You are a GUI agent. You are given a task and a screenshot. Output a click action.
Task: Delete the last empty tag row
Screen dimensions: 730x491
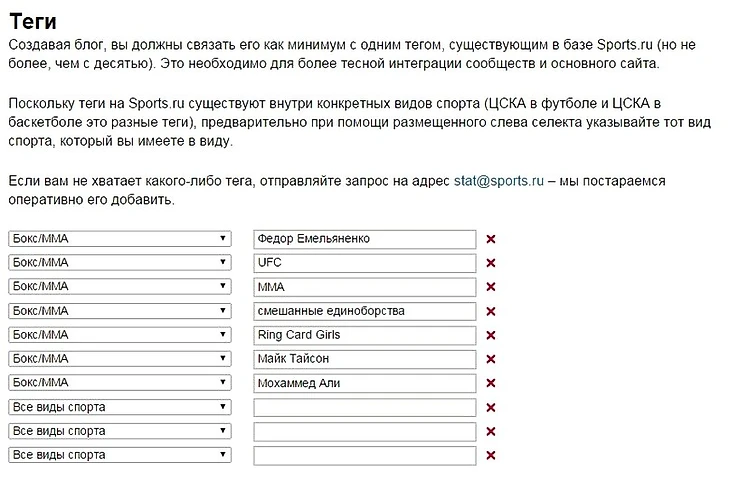[491, 455]
